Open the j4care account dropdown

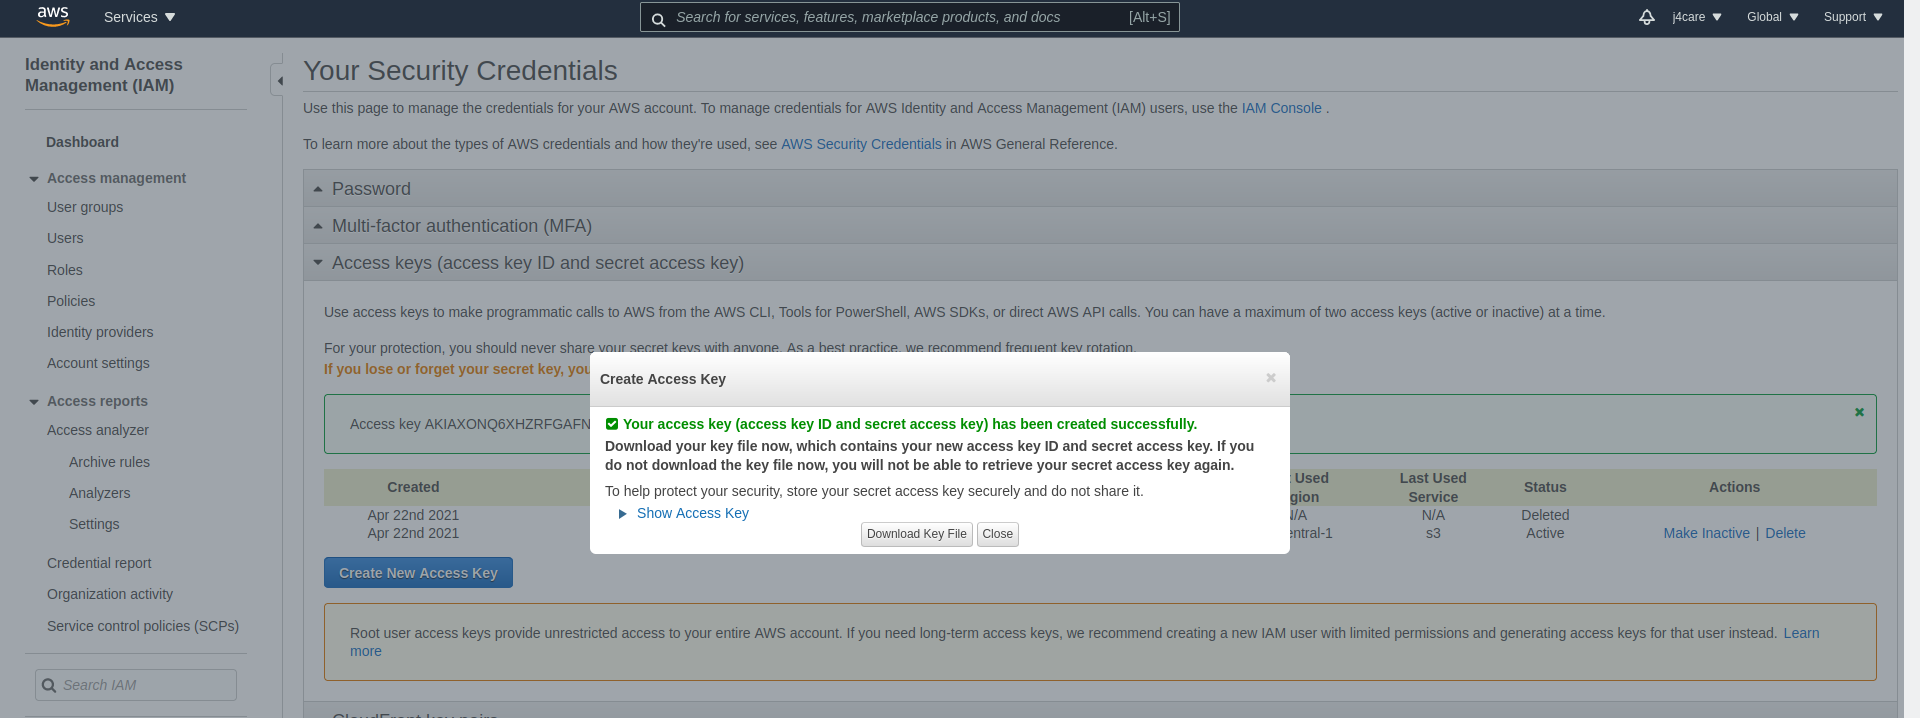coord(1697,17)
